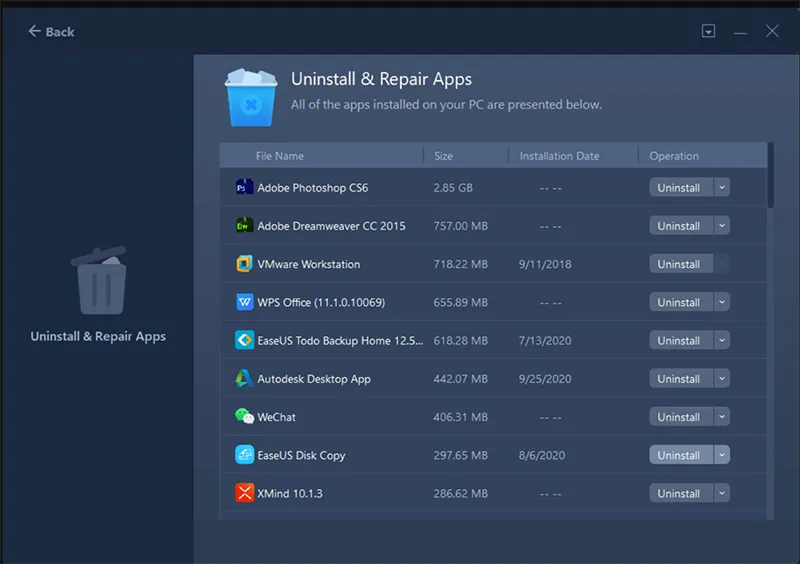Select the WPS Office (11.1.0.10069) name
800x564 pixels.
[321, 303]
